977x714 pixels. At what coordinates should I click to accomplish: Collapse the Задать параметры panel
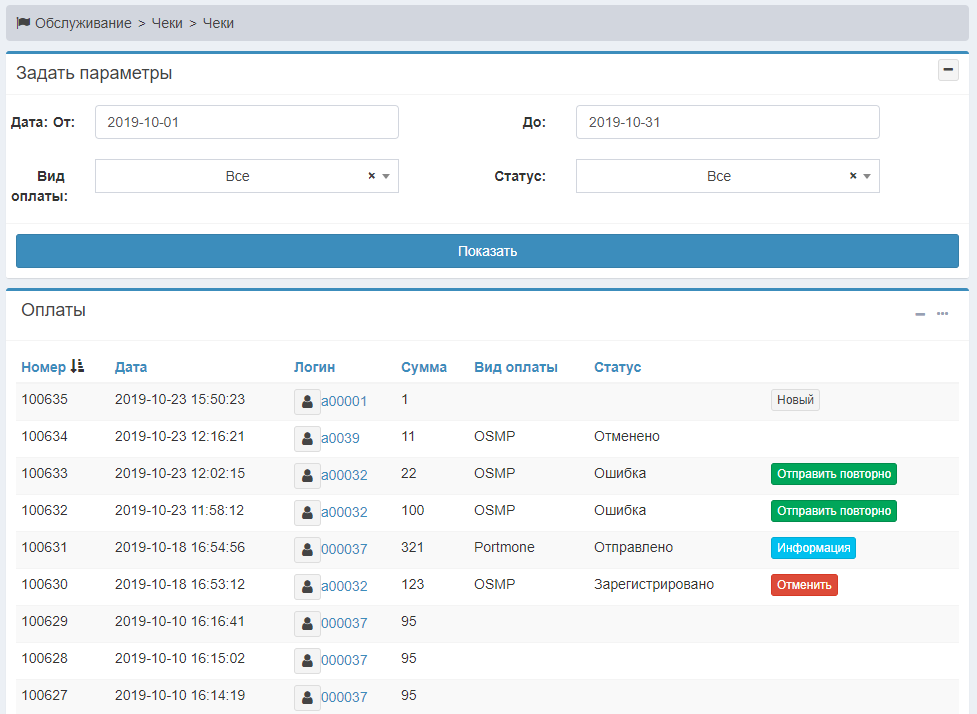click(x=947, y=70)
